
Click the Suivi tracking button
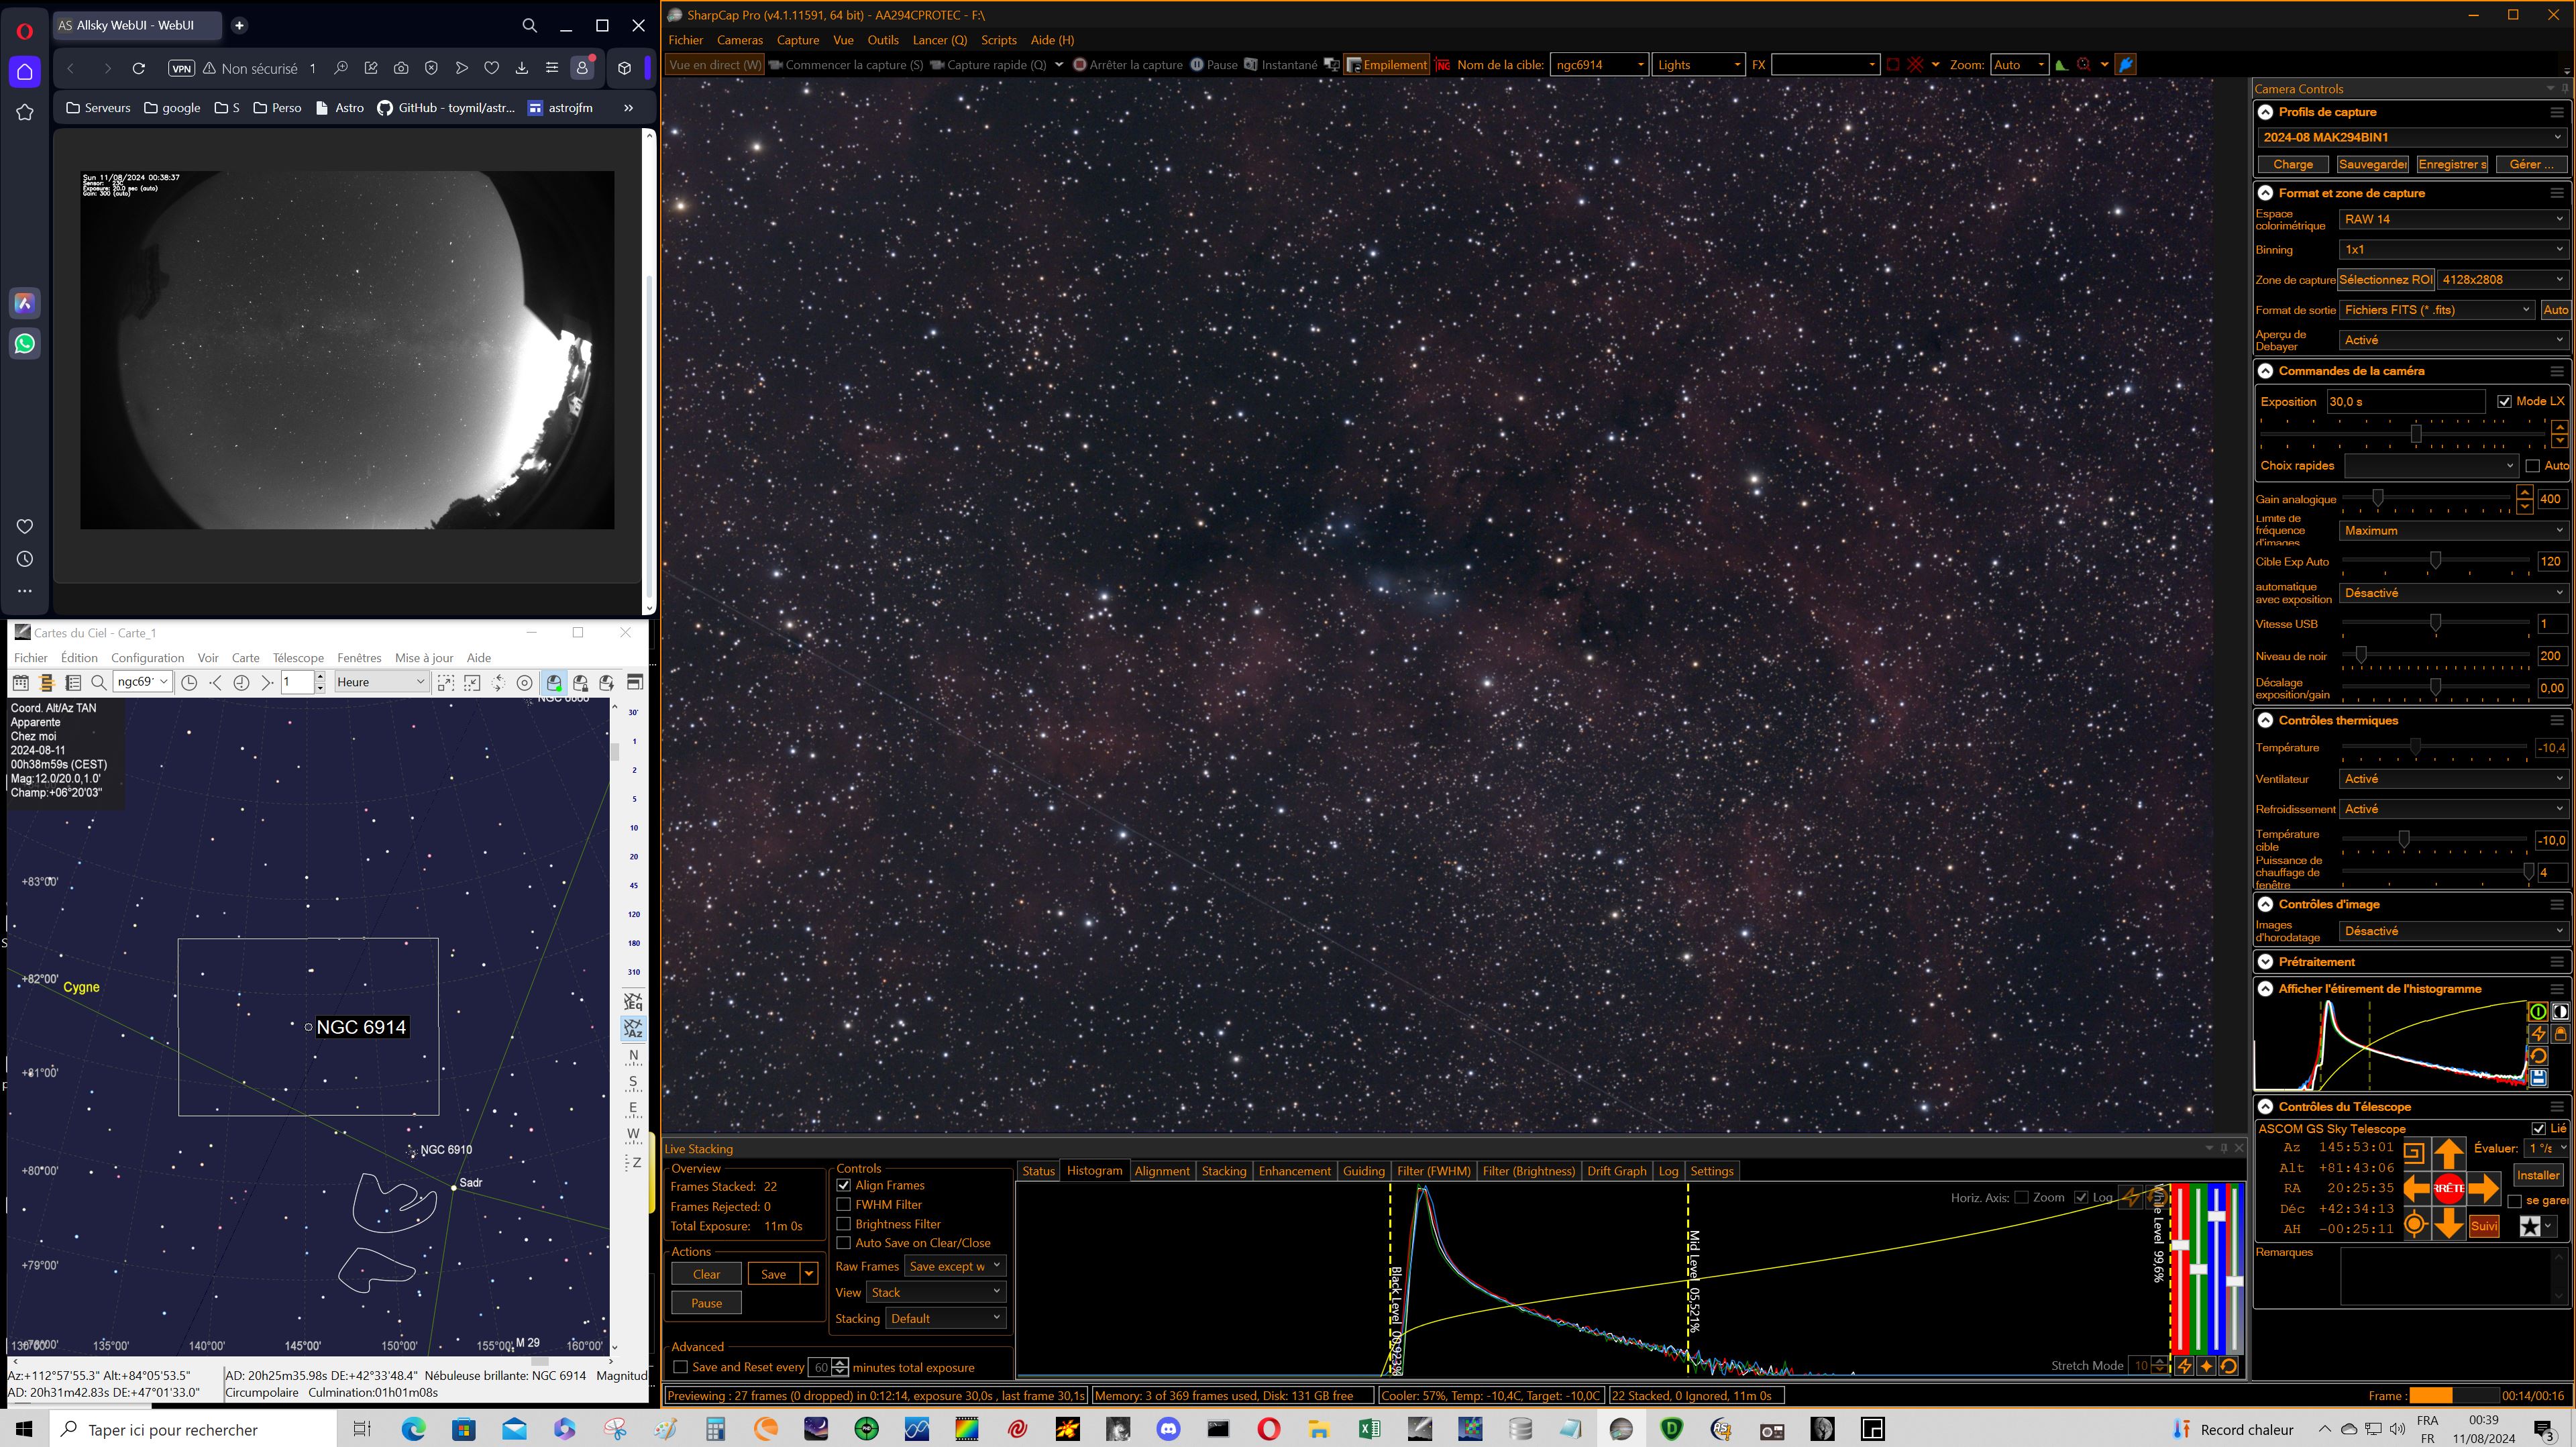pos(2483,1226)
